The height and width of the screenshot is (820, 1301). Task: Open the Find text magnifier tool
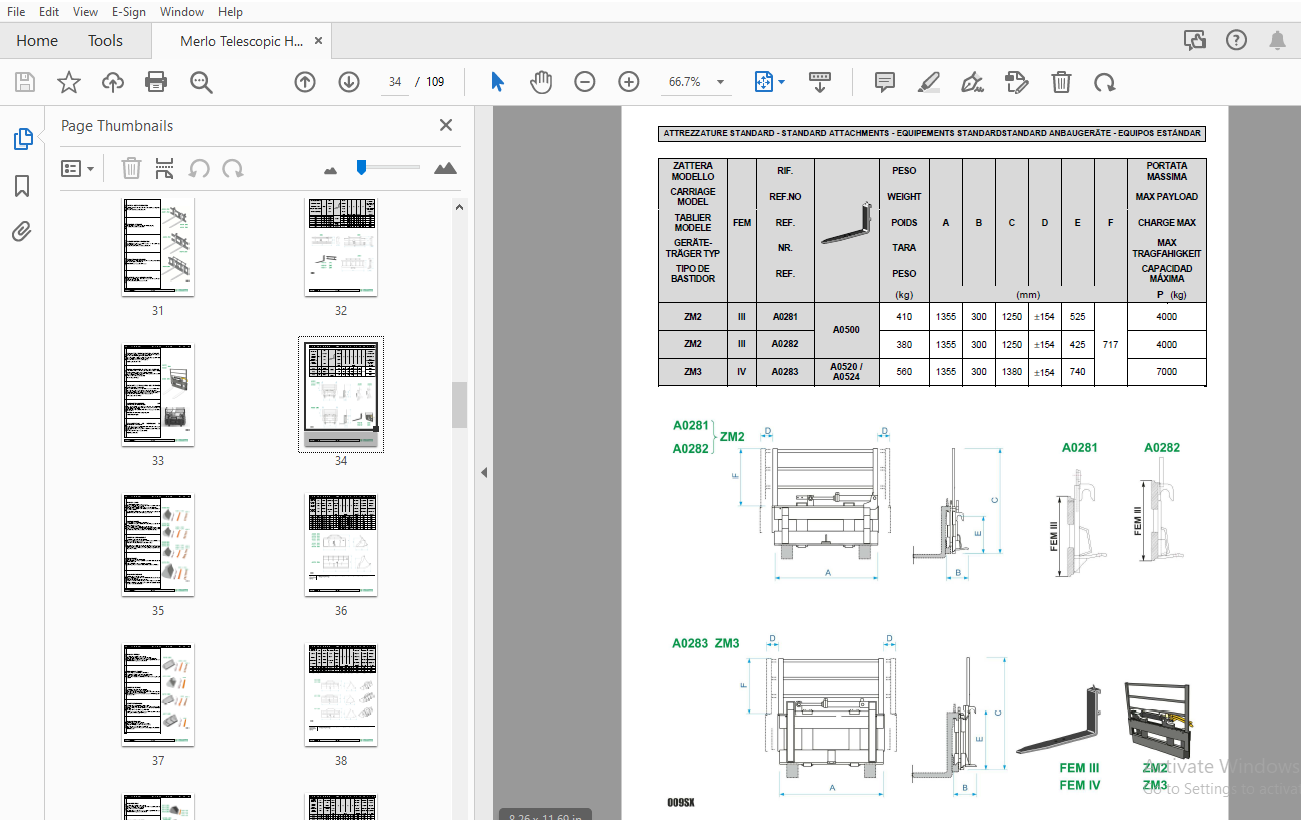(202, 82)
